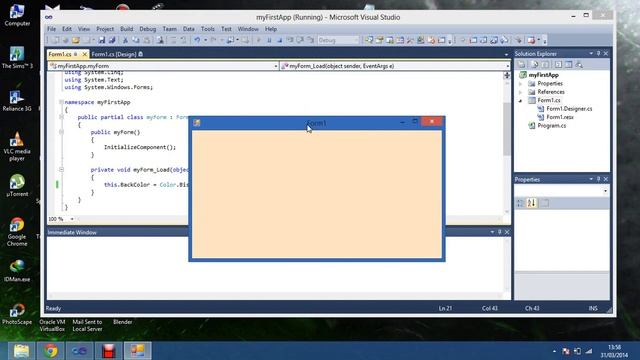Pause debugging with the Break All icon
640x360 pixels.
(269, 40)
